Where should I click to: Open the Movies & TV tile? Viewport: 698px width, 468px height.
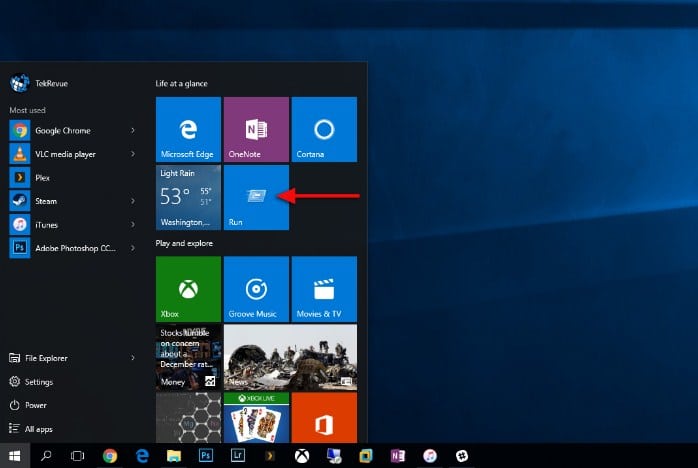tap(324, 289)
